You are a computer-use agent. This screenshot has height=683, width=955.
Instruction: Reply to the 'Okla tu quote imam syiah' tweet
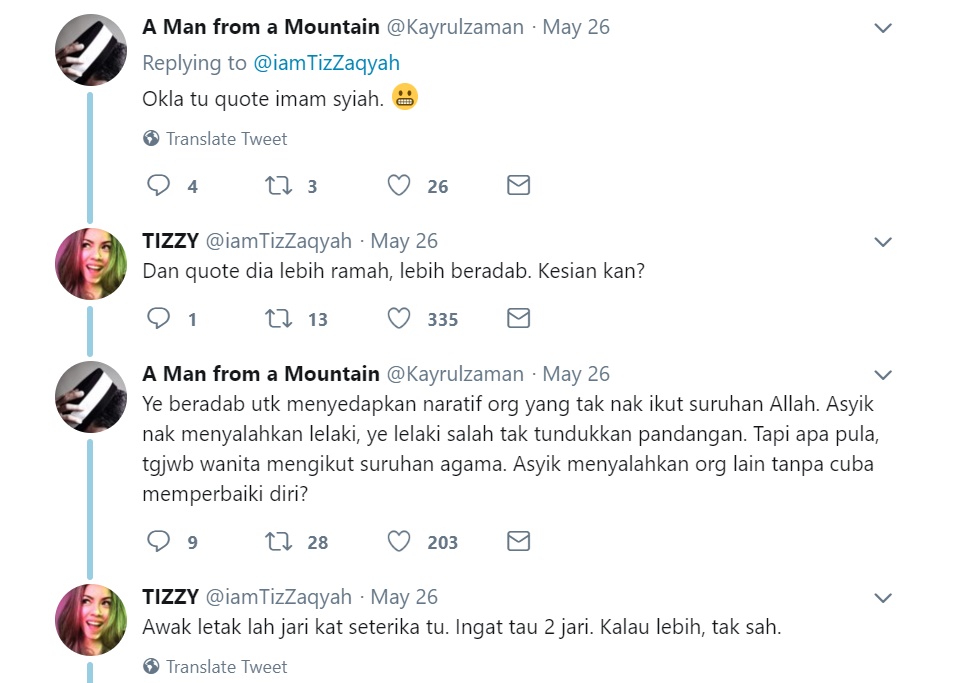(159, 186)
